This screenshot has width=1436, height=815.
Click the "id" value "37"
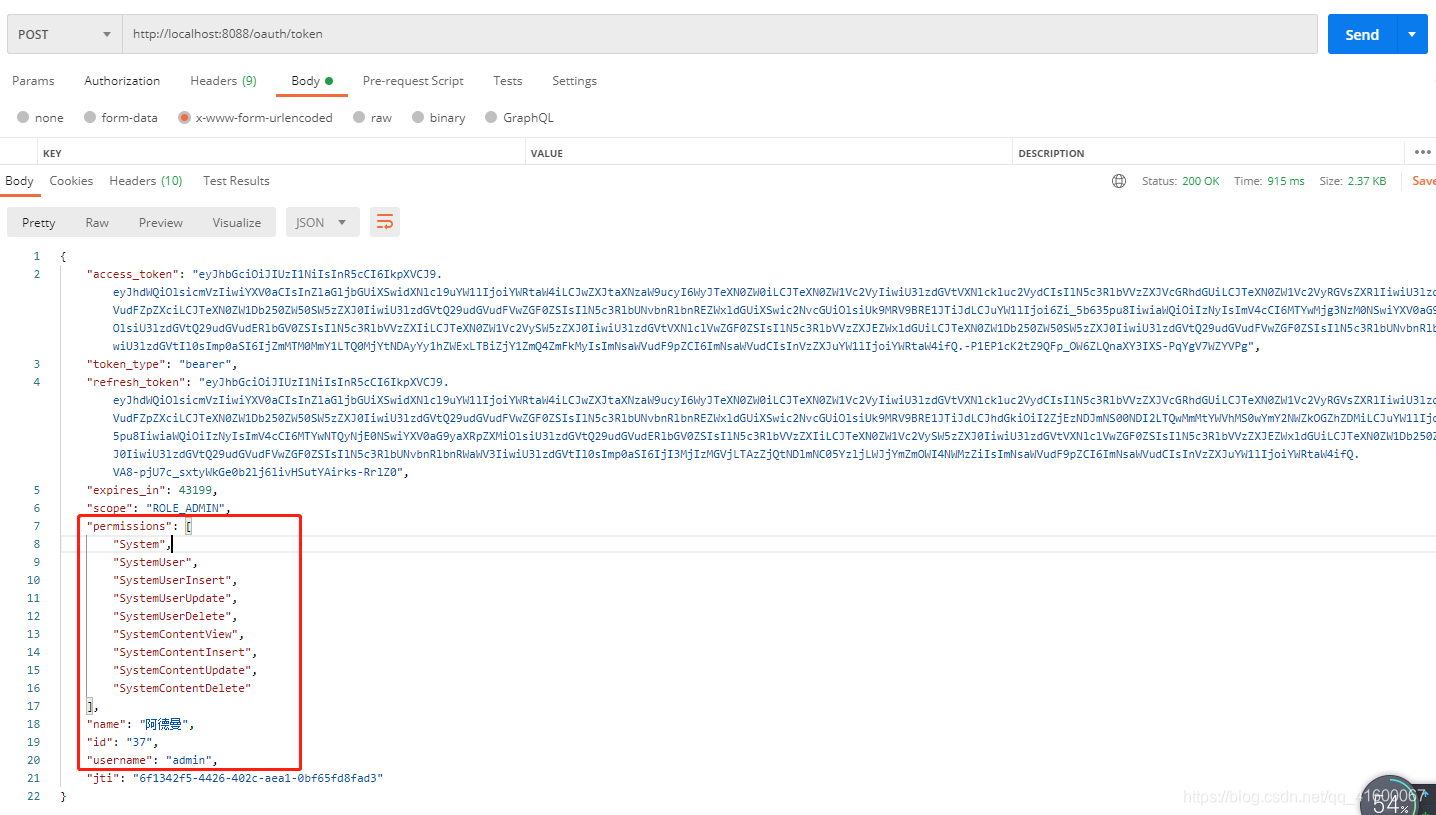pos(139,742)
